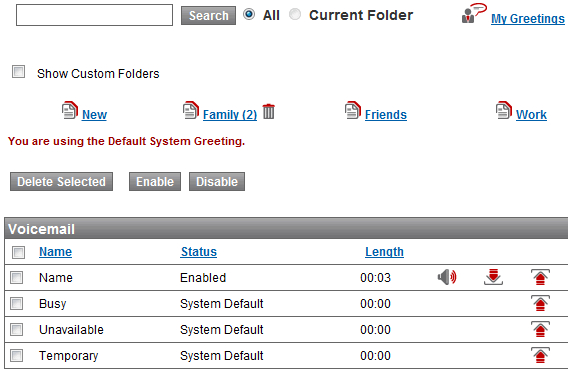Click the Work folder document icon
The image size is (573, 373).
pos(504,110)
